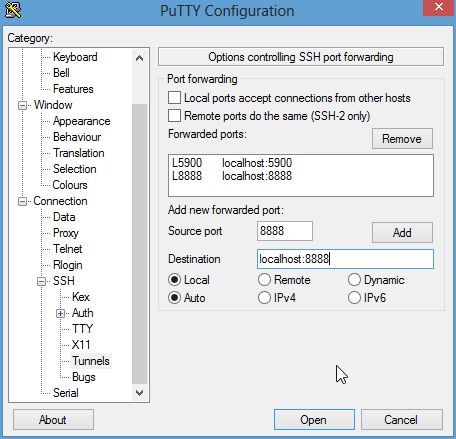Open the Selection category
456x439 pixels.
click(75, 169)
